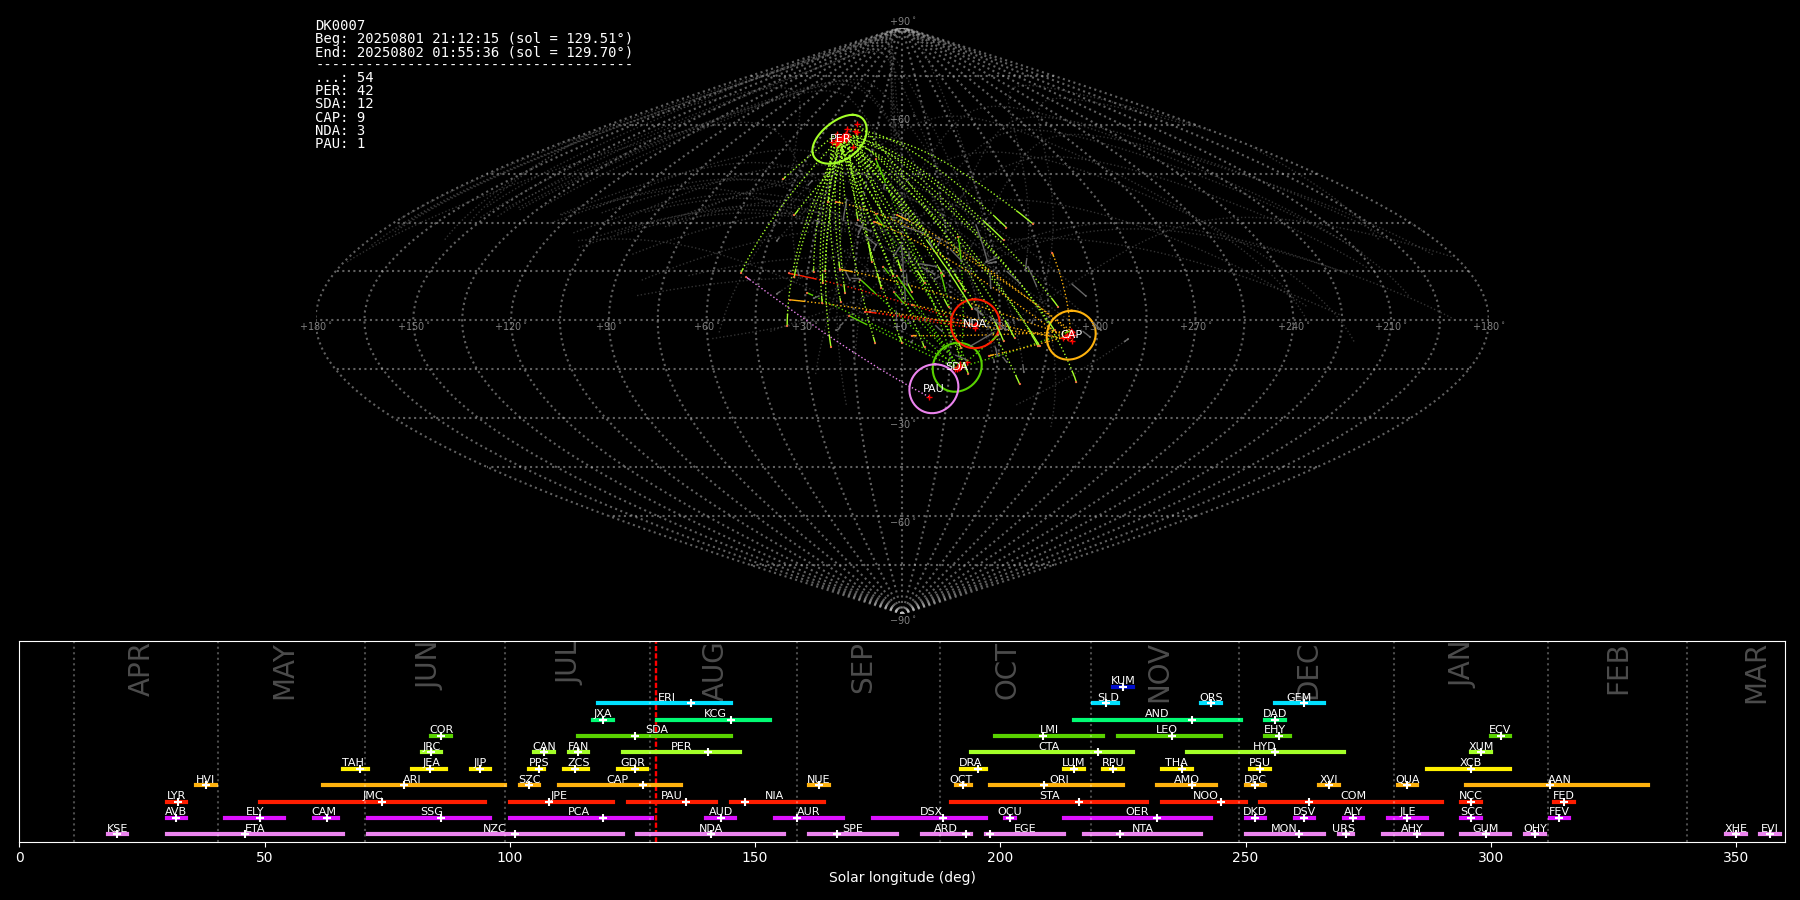Click the sporadic count '...: 54' in legend
This screenshot has width=1800, height=900.
click(344, 78)
